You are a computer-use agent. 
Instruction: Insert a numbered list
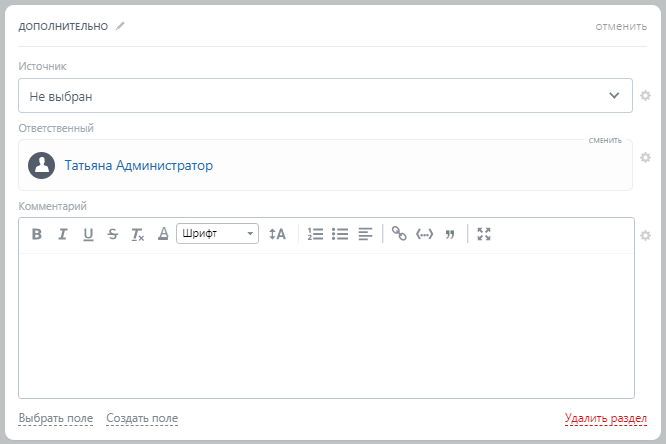[315, 234]
